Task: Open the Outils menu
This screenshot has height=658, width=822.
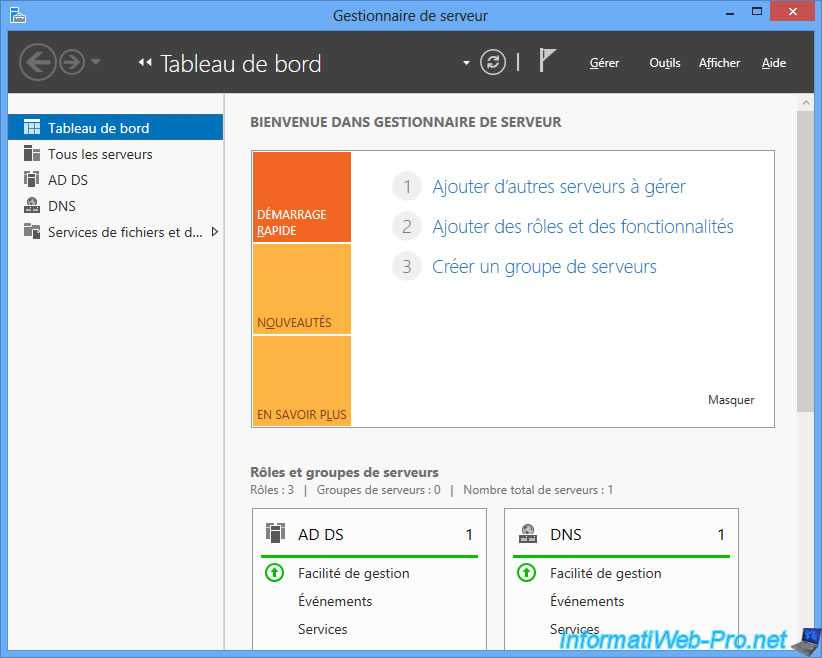Action: (665, 63)
